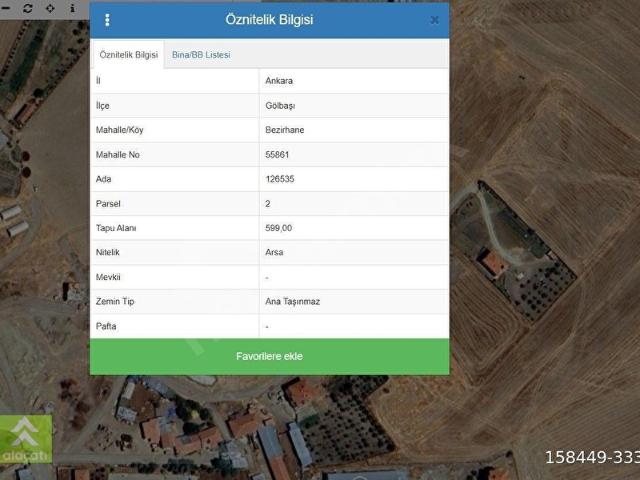
Task: Click the red-roofed house on right parcel
Action: (492, 263)
